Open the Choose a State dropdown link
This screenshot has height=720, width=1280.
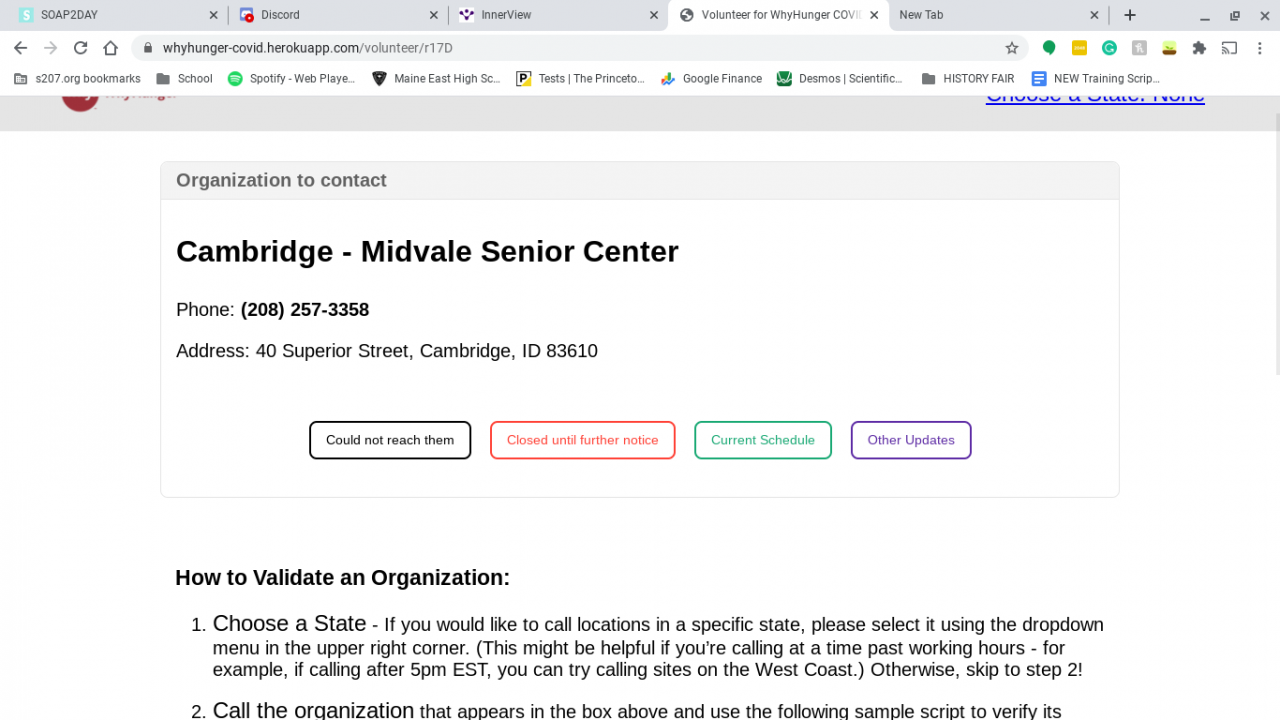(1095, 97)
